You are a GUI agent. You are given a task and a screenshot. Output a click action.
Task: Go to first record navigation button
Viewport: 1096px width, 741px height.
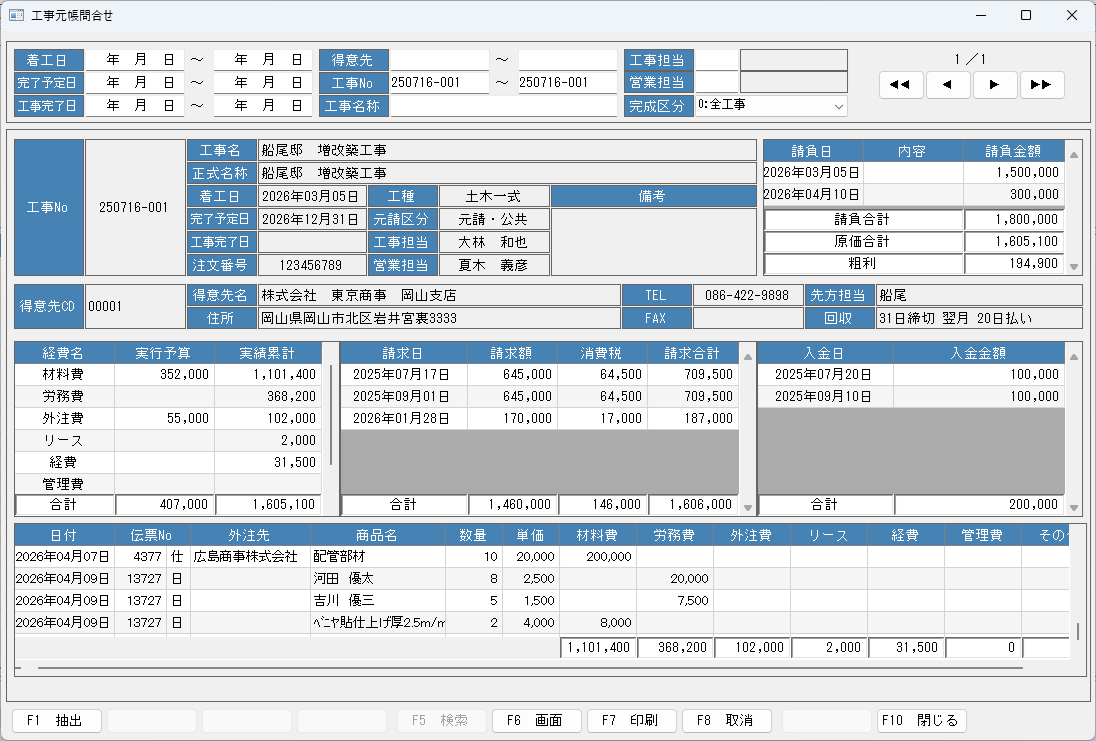coord(900,85)
